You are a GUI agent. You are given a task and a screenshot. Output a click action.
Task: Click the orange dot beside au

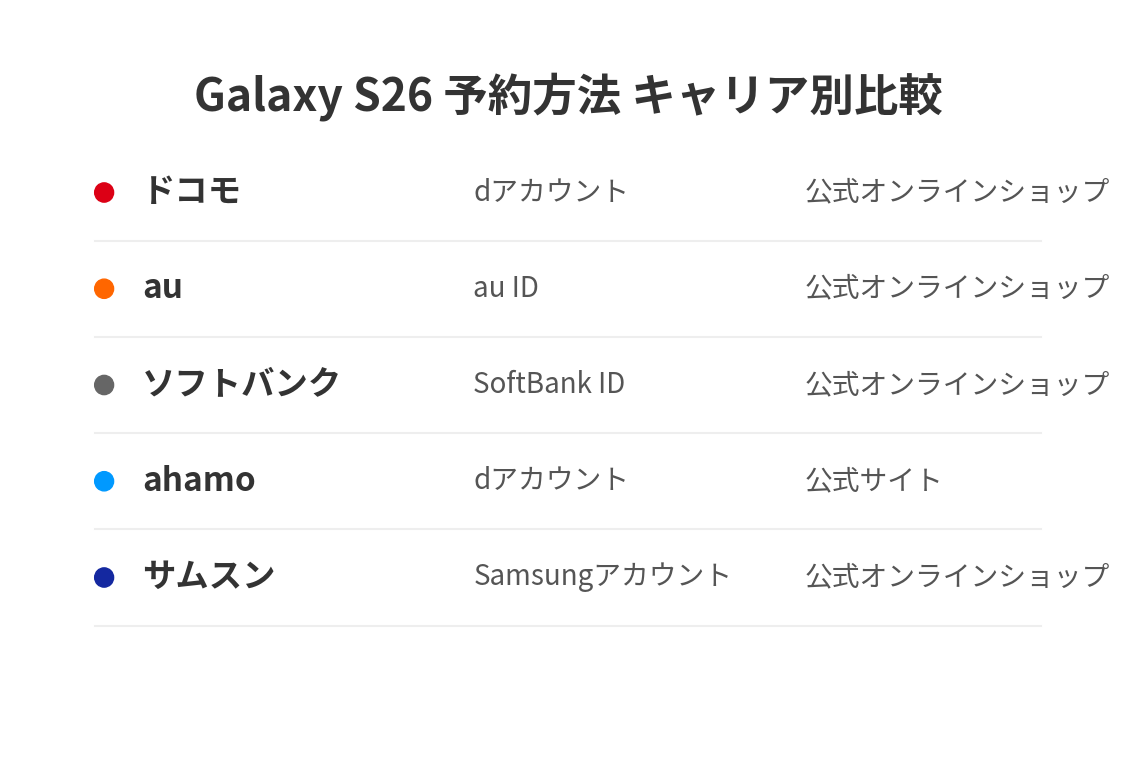click(104, 289)
